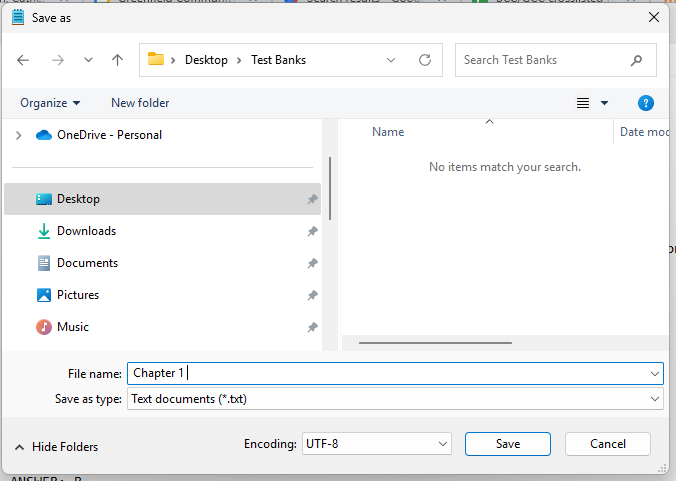
Task: Select Desktop in the address path
Action: (206, 60)
